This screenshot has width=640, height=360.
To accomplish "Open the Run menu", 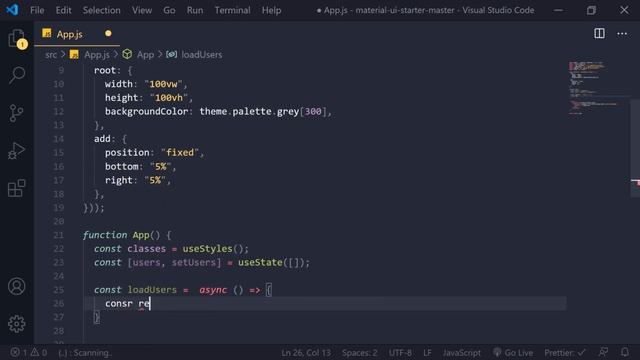I will 195,10.
